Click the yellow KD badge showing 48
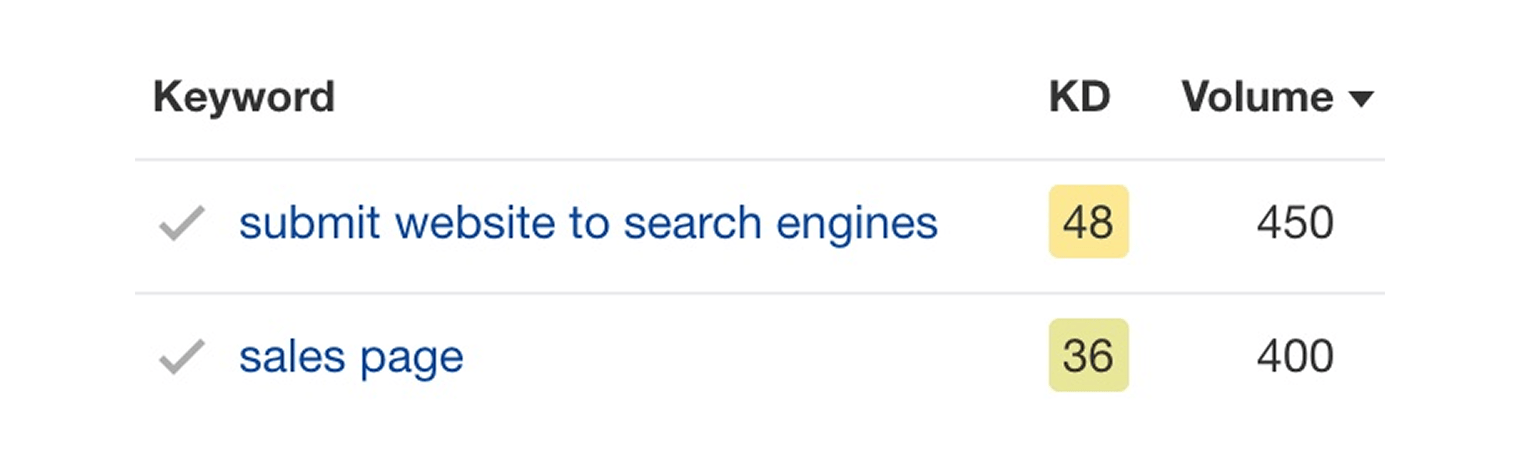 pyautogui.click(x=1088, y=222)
